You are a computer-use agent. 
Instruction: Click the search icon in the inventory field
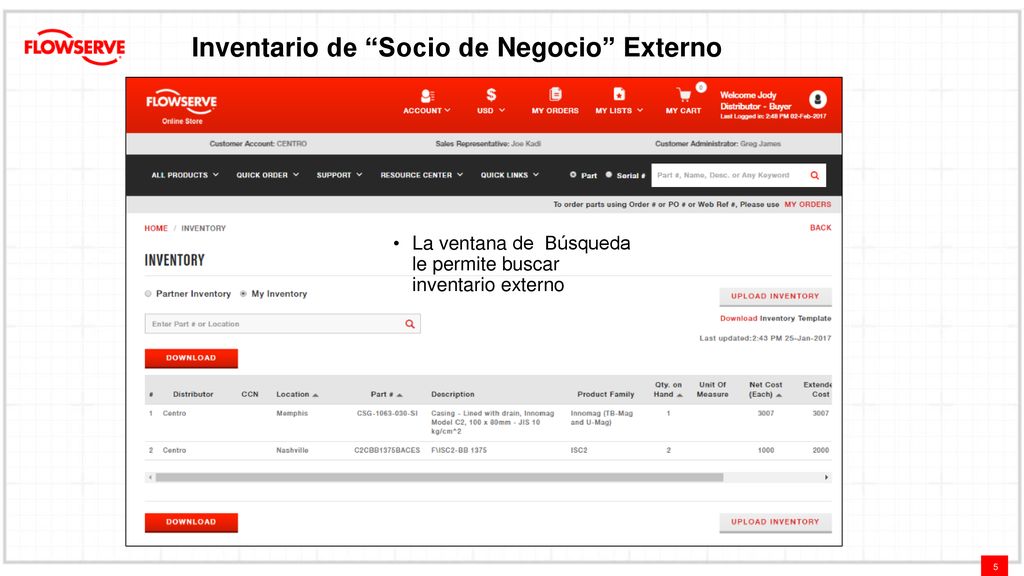410,324
